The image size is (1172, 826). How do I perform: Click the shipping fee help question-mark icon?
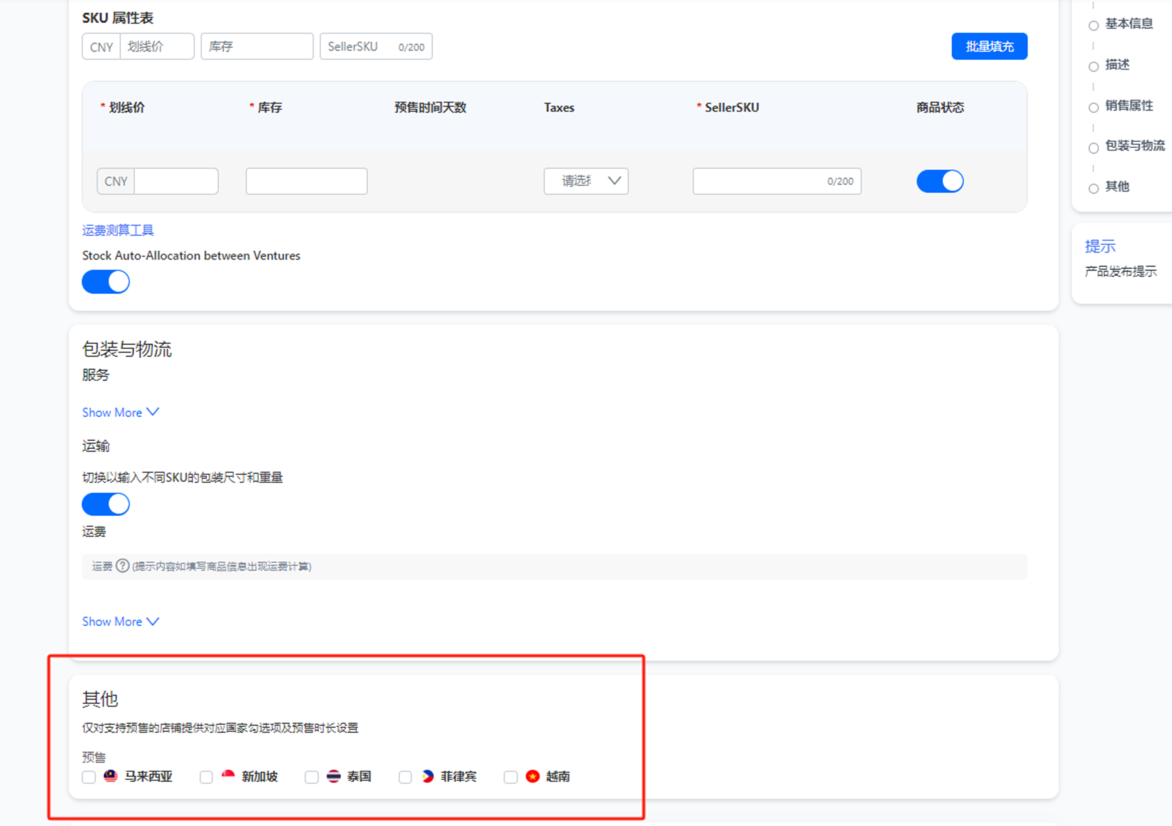point(123,566)
